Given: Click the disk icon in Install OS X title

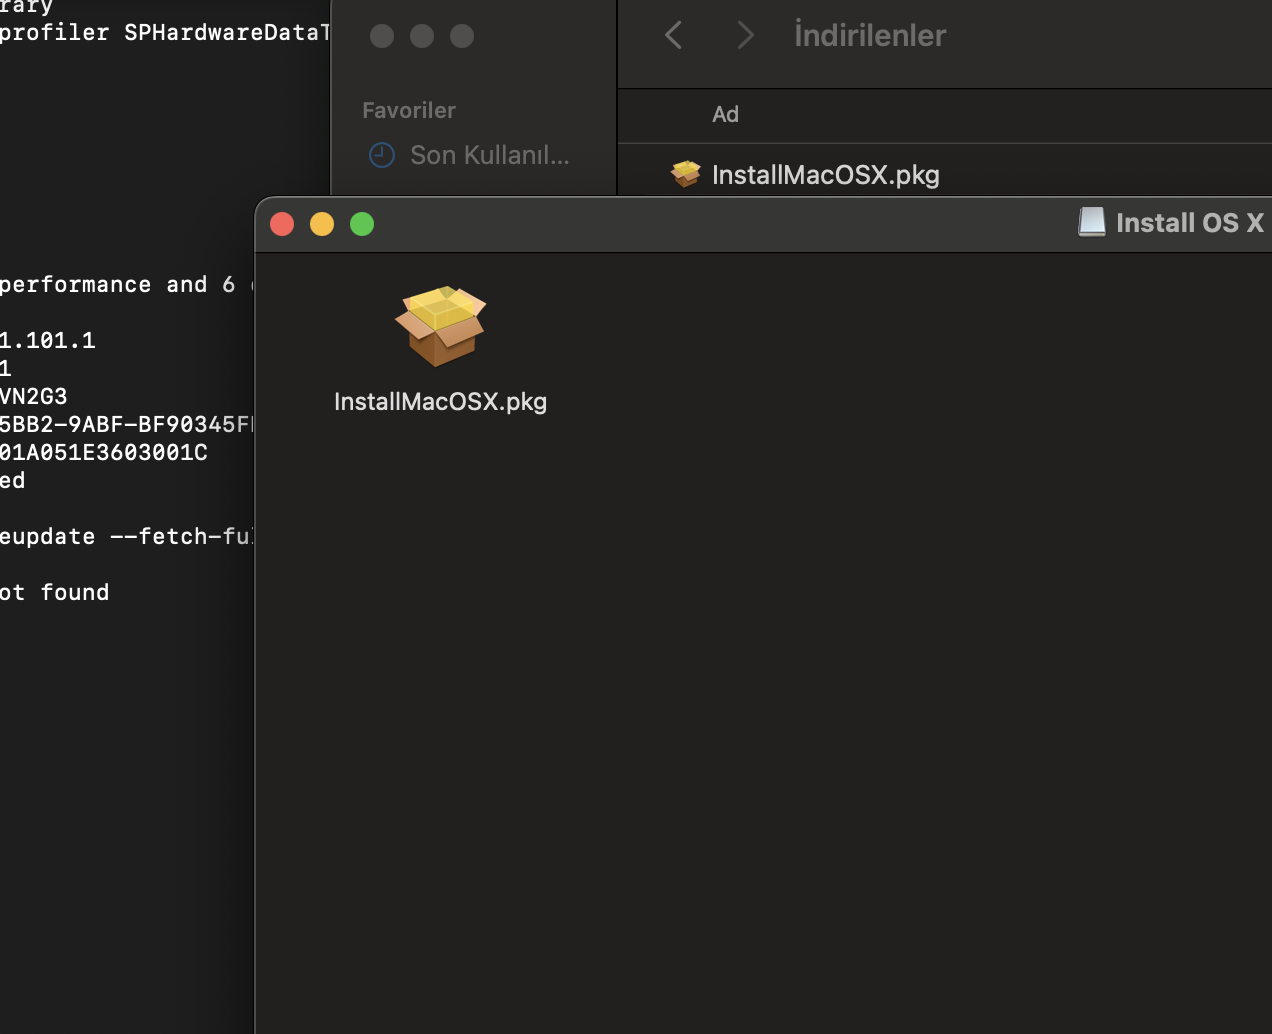Looking at the screenshot, I should pos(1092,222).
